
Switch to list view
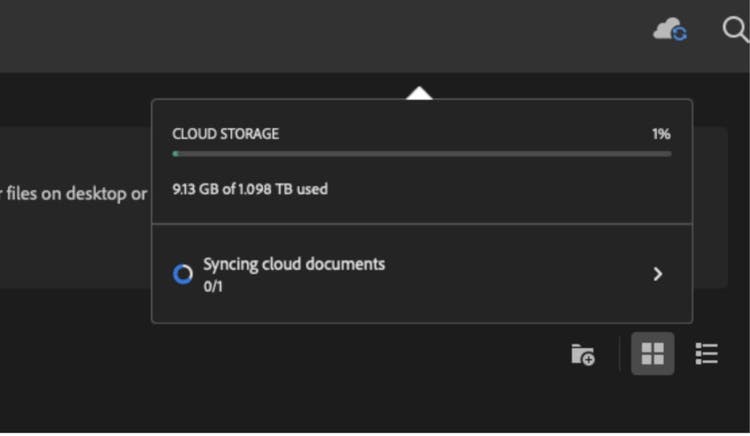tap(707, 354)
